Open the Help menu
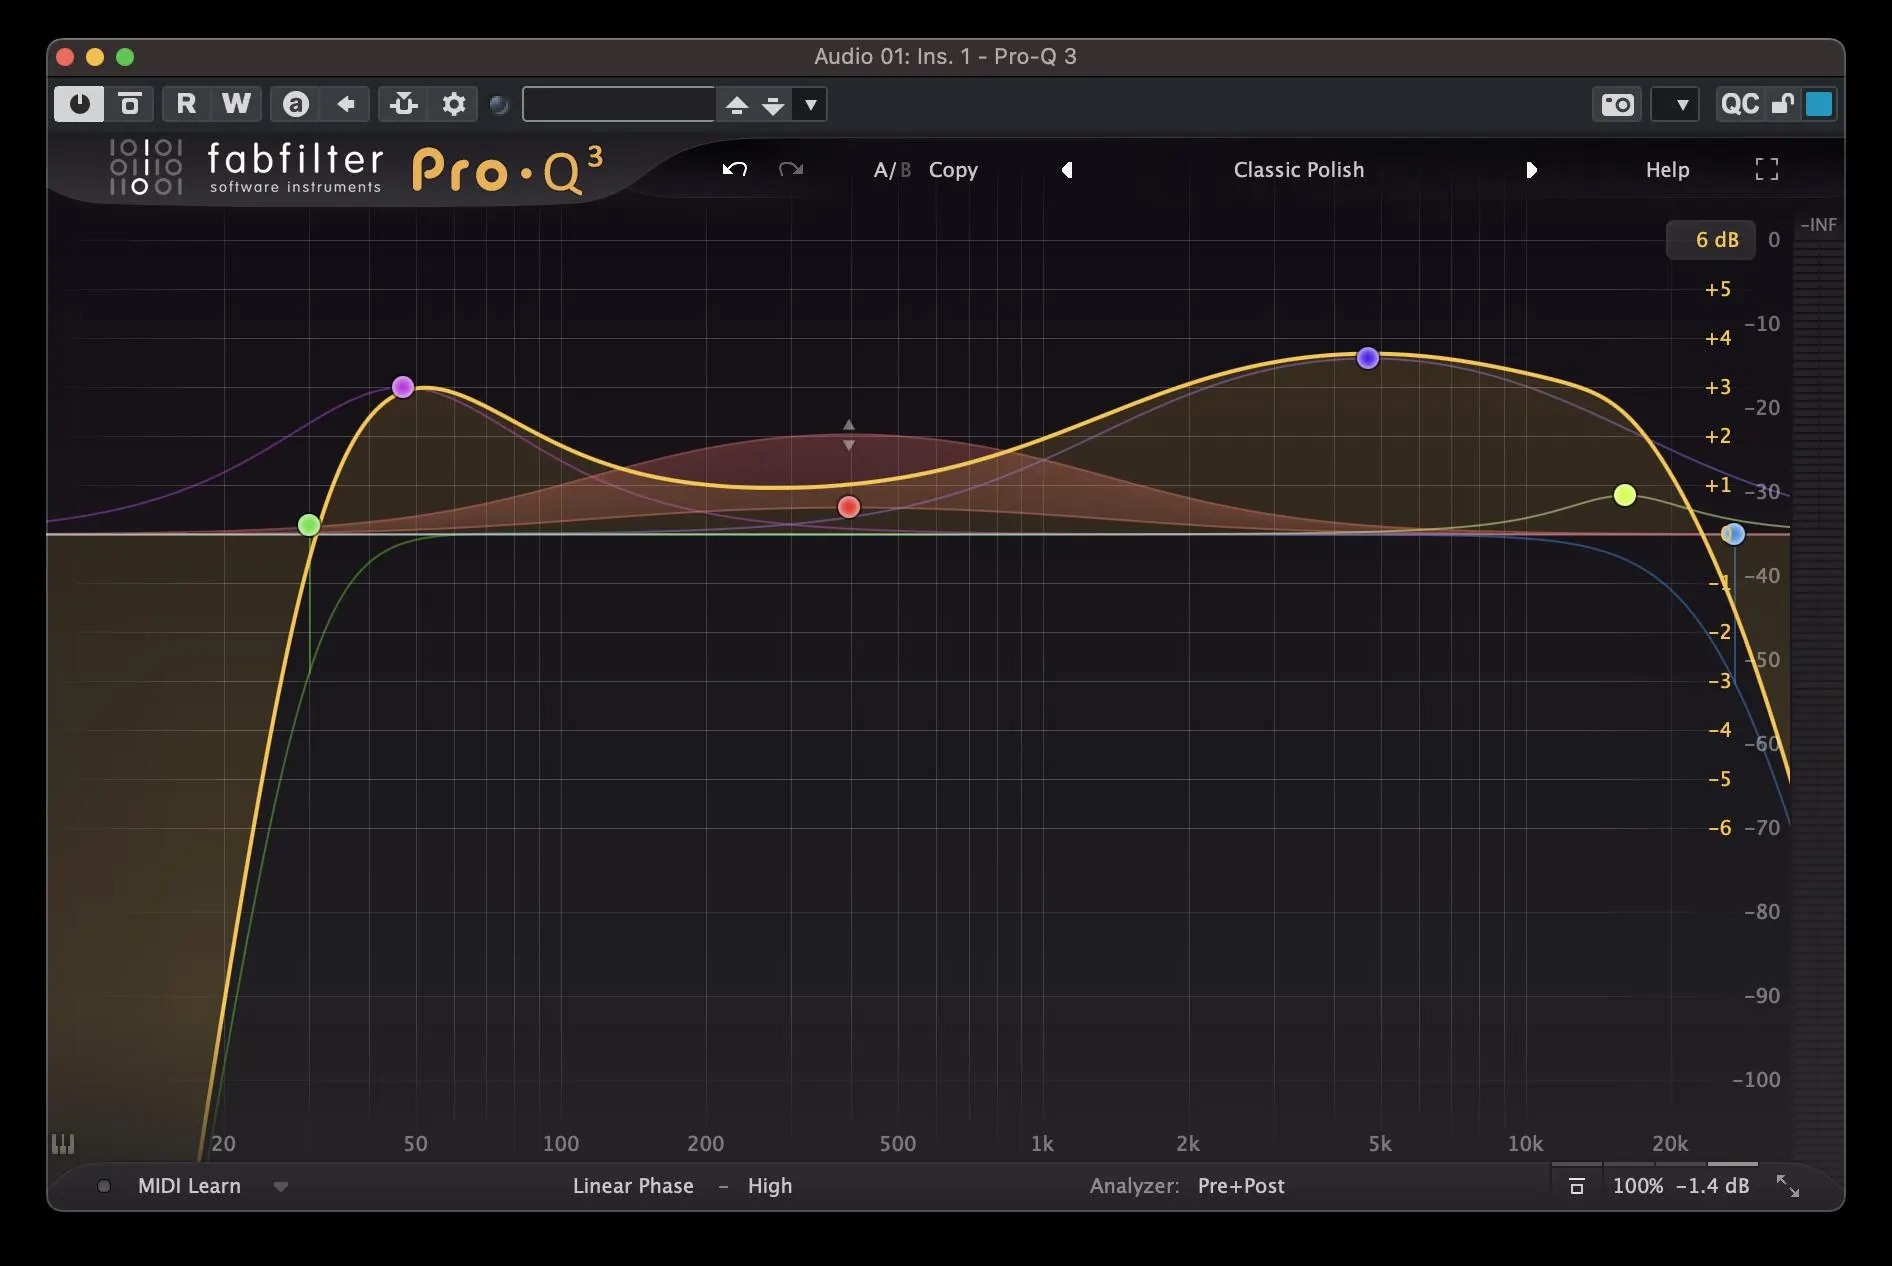Image resolution: width=1892 pixels, height=1266 pixels. click(1667, 170)
